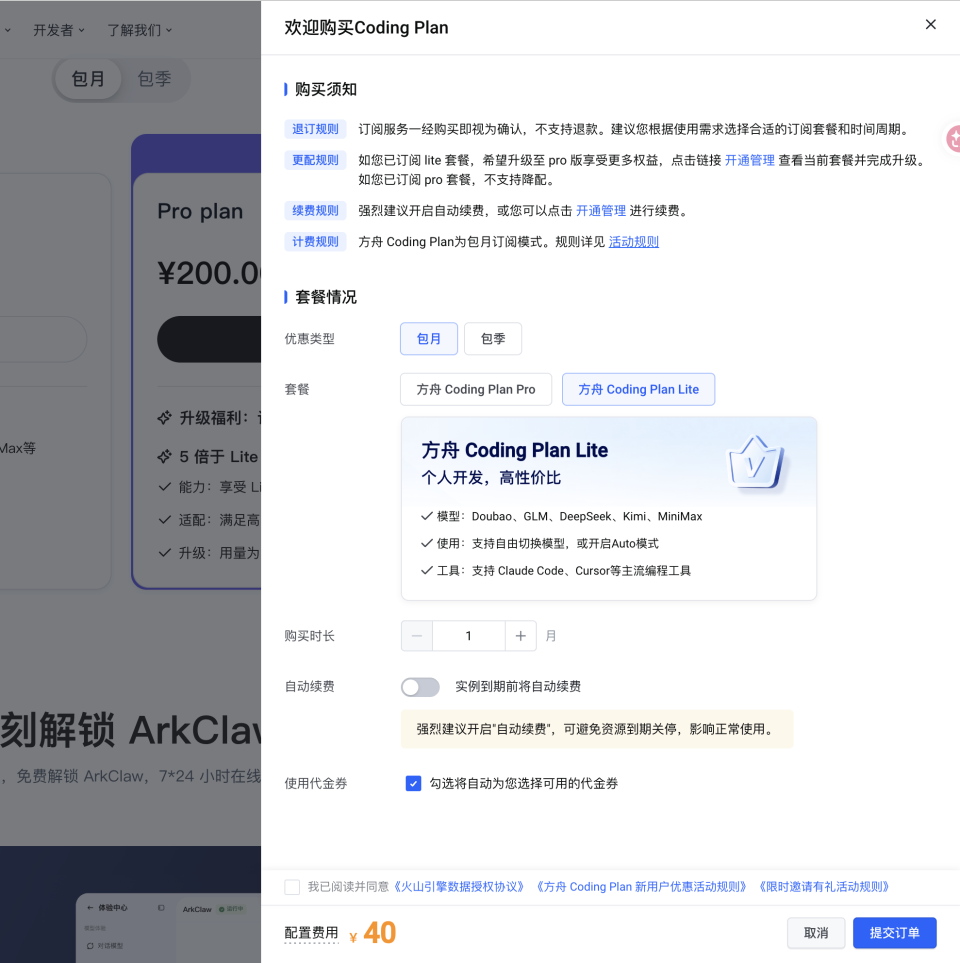960x963 pixels.
Task: Open 《火山引擎数据授权协议》 link
Action: tap(459, 887)
